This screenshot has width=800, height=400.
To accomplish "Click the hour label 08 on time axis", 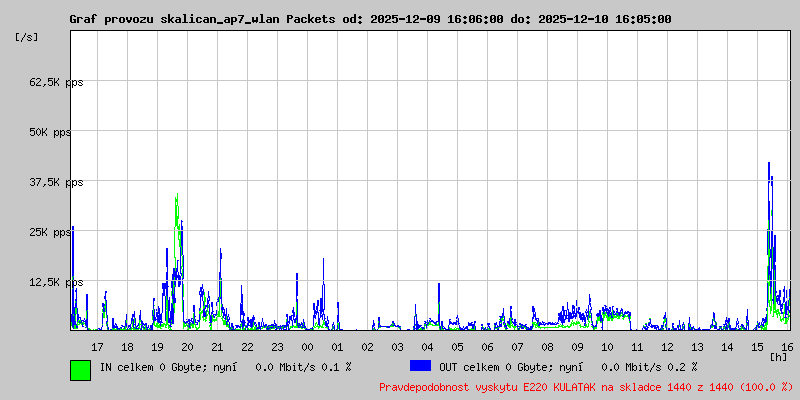I will 547,347.
